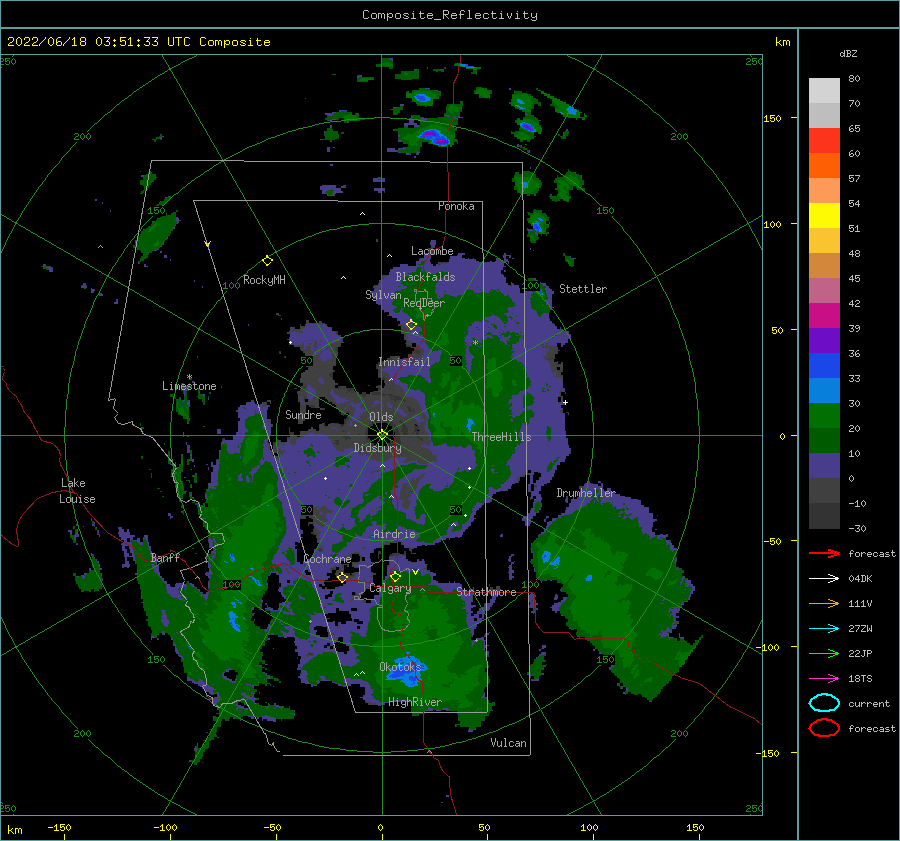Click the Airdrie label
900x841 pixels.
tap(394, 534)
